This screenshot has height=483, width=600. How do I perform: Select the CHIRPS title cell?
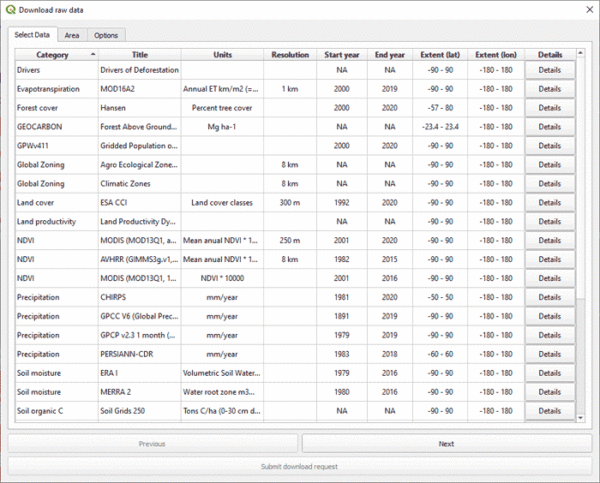point(139,297)
